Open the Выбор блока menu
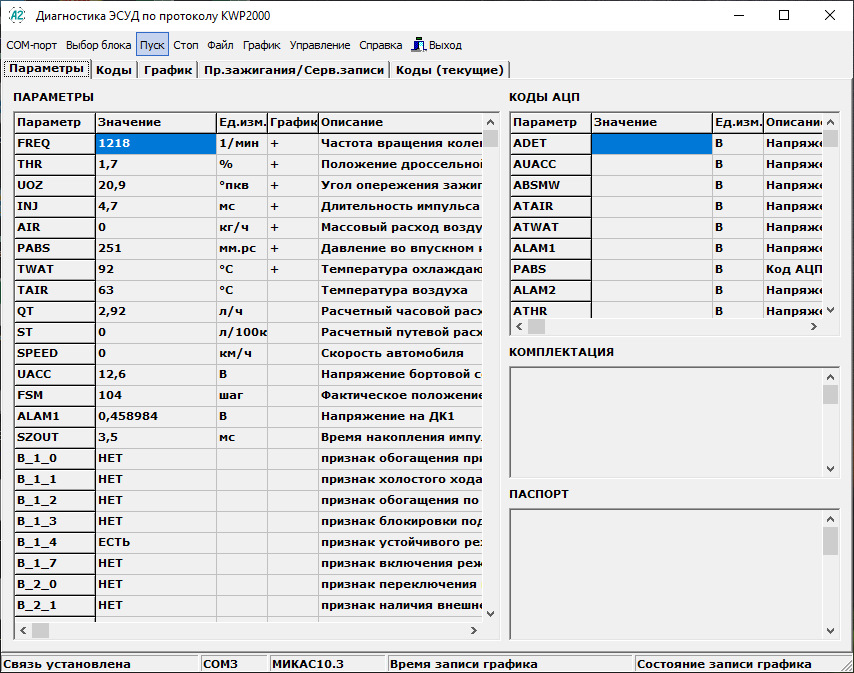The width and height of the screenshot is (854, 673). (x=99, y=45)
